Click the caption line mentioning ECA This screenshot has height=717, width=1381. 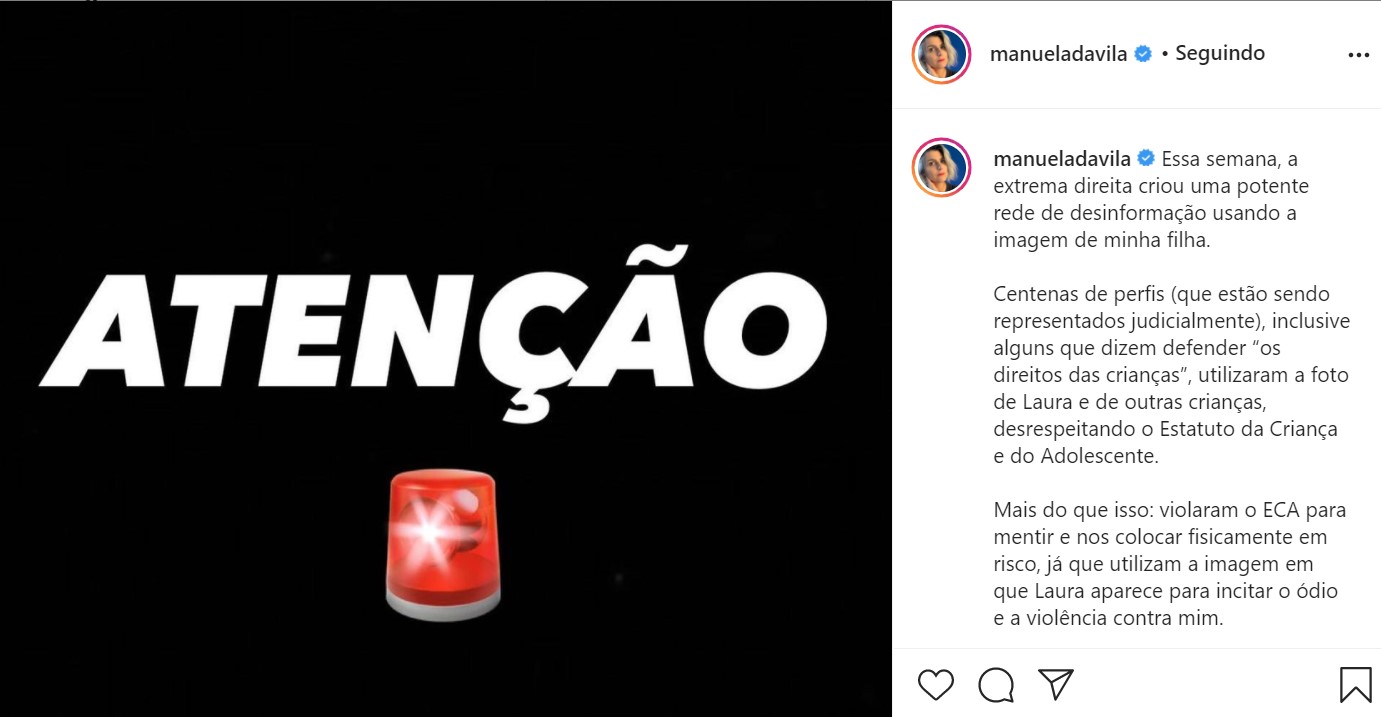pos(1170,510)
